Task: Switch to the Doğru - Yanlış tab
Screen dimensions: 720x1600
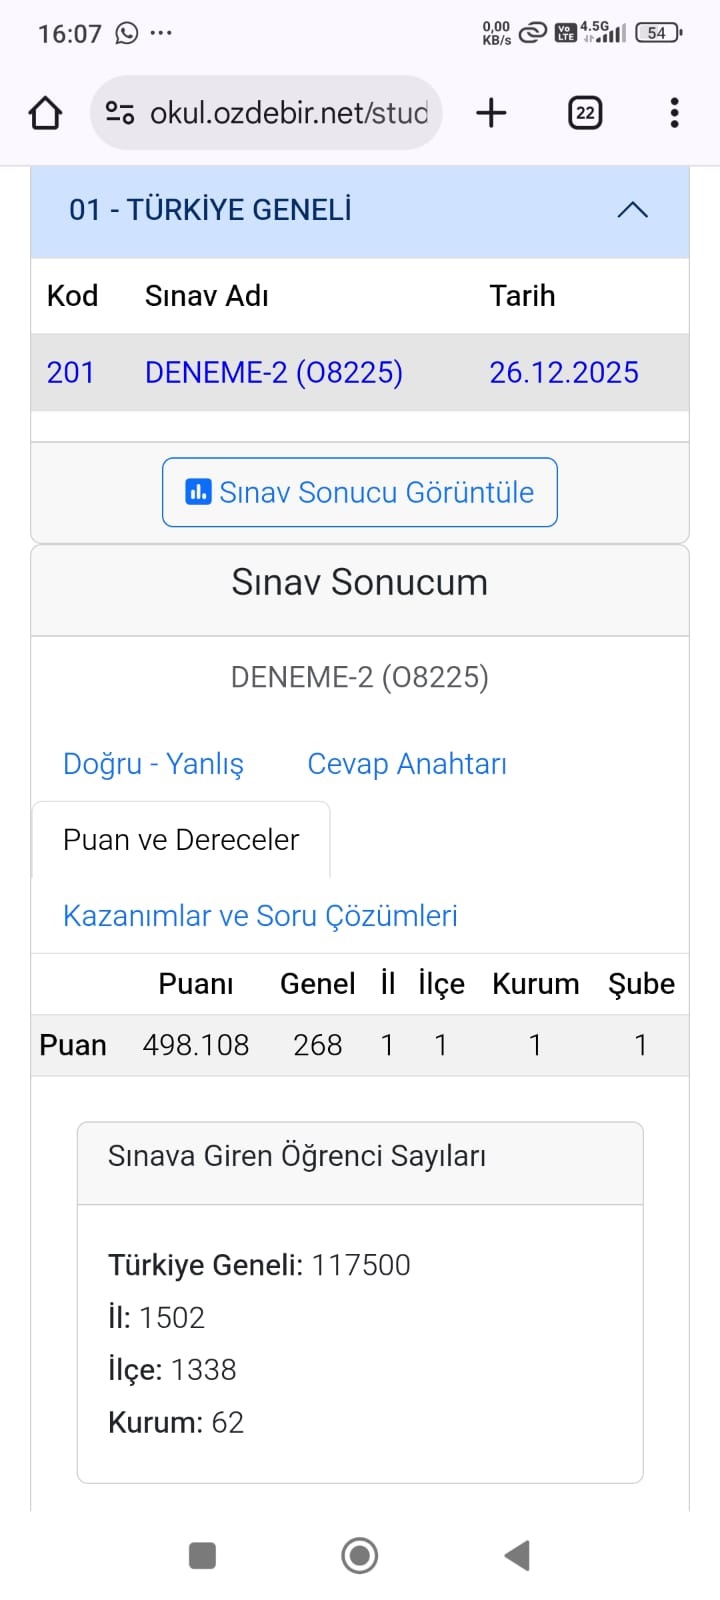Action: tap(153, 764)
